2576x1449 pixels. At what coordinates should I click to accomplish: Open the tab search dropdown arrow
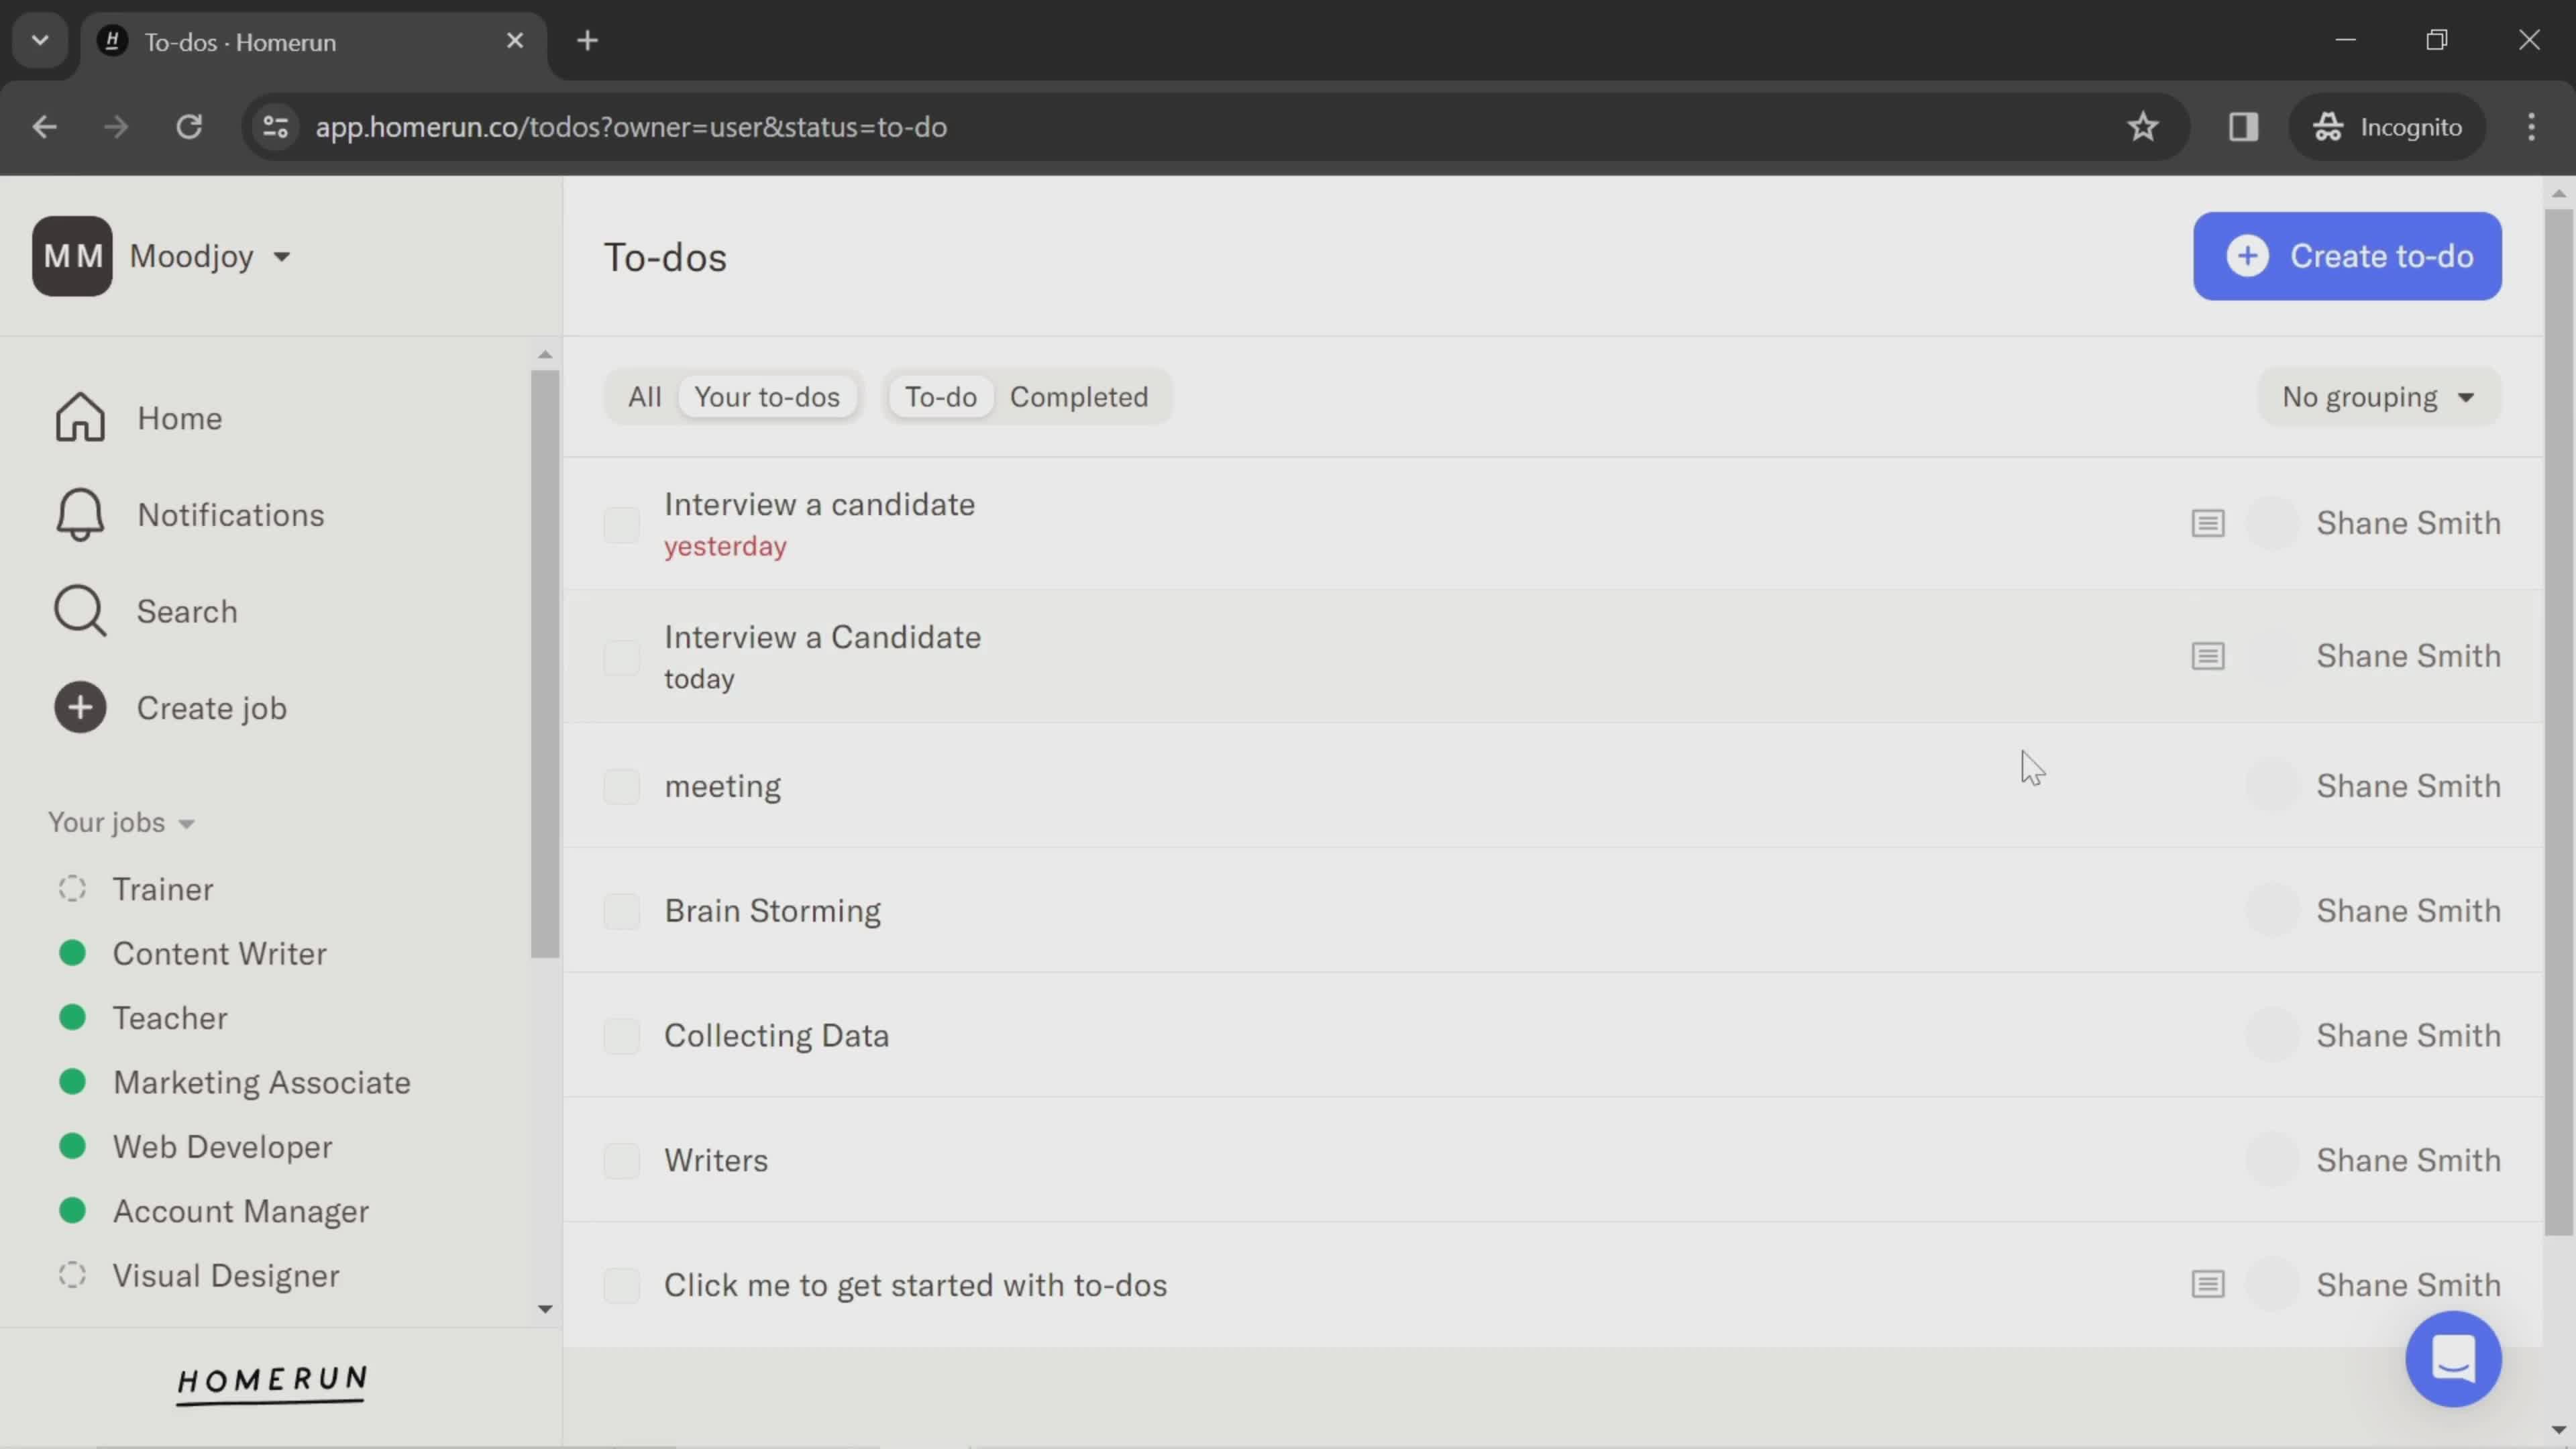40,41
